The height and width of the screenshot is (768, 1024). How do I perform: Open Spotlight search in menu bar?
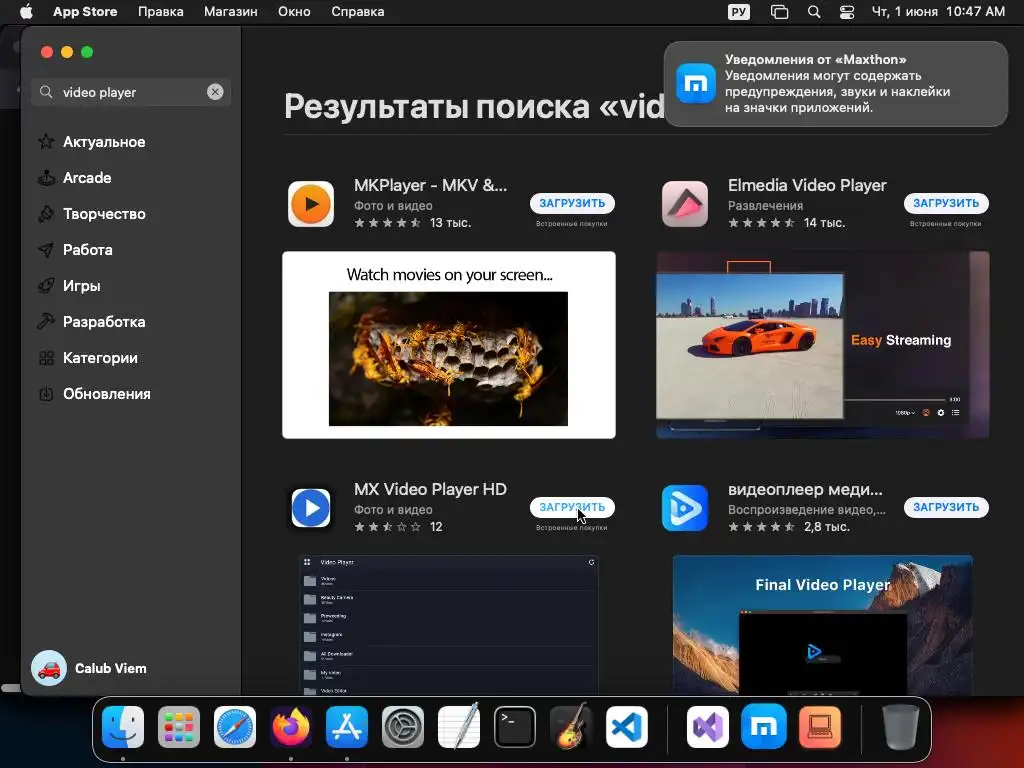(814, 12)
